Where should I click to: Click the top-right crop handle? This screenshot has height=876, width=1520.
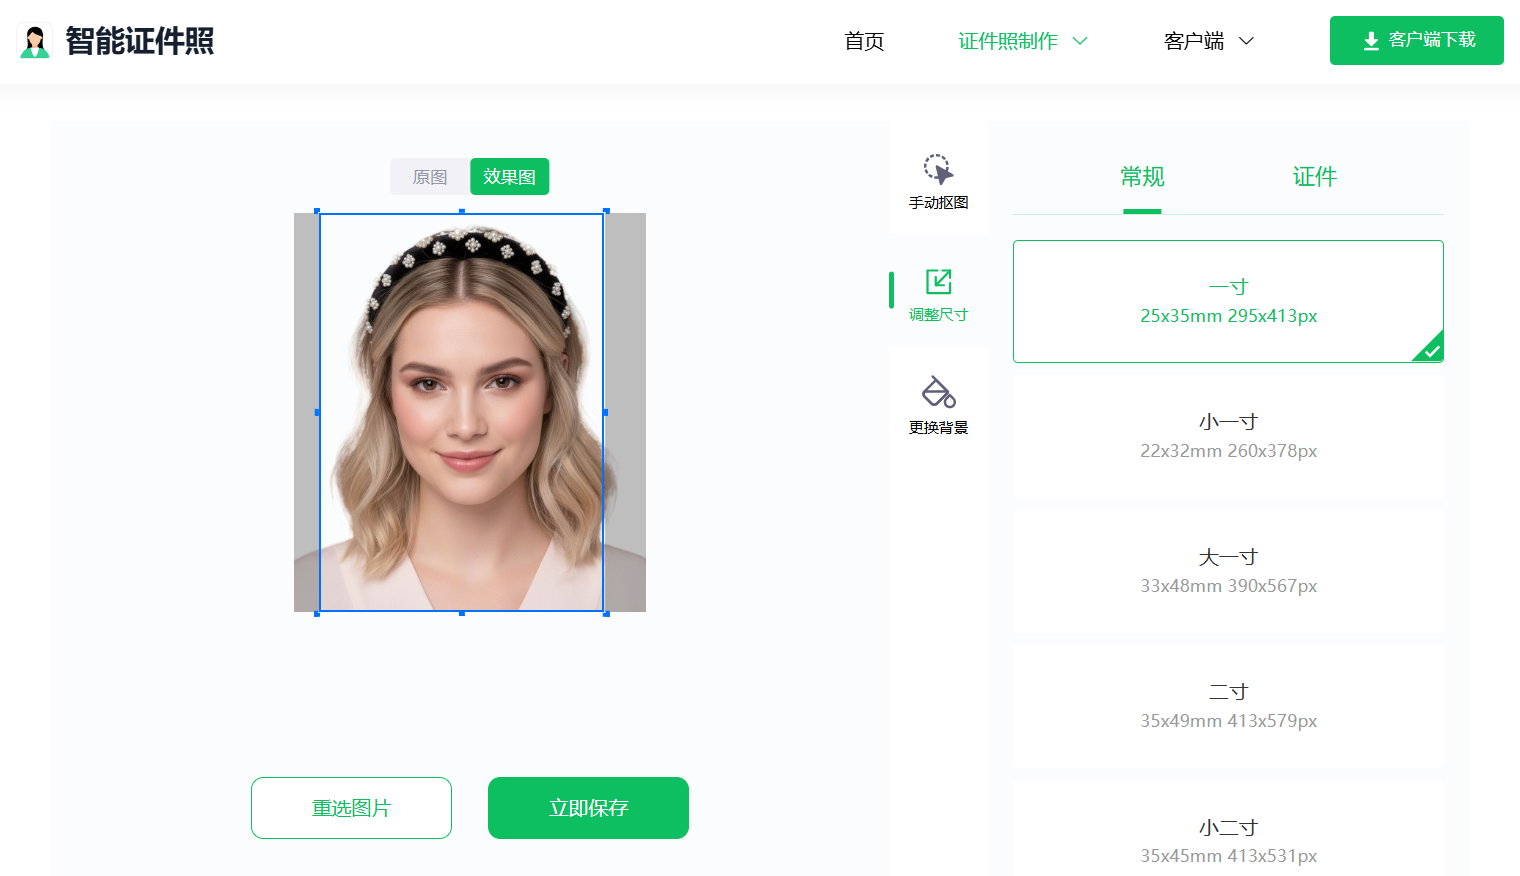click(606, 211)
